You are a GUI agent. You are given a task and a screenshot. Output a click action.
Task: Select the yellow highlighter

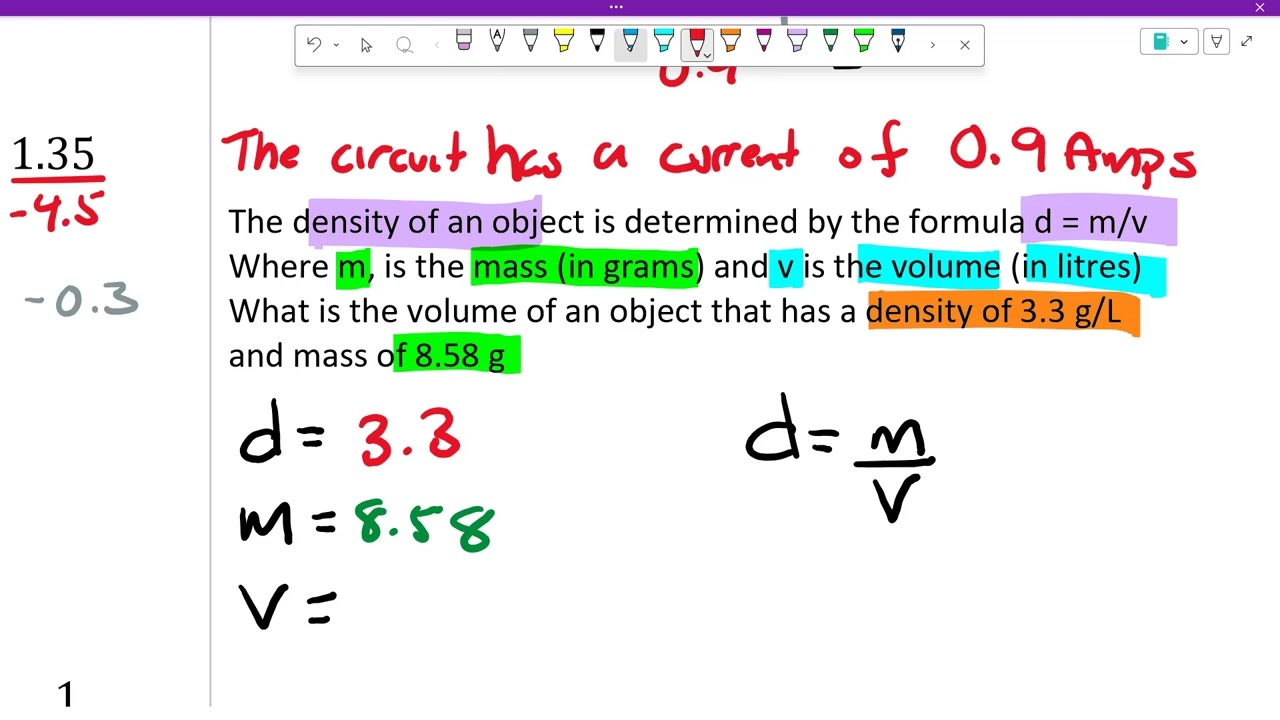point(564,41)
